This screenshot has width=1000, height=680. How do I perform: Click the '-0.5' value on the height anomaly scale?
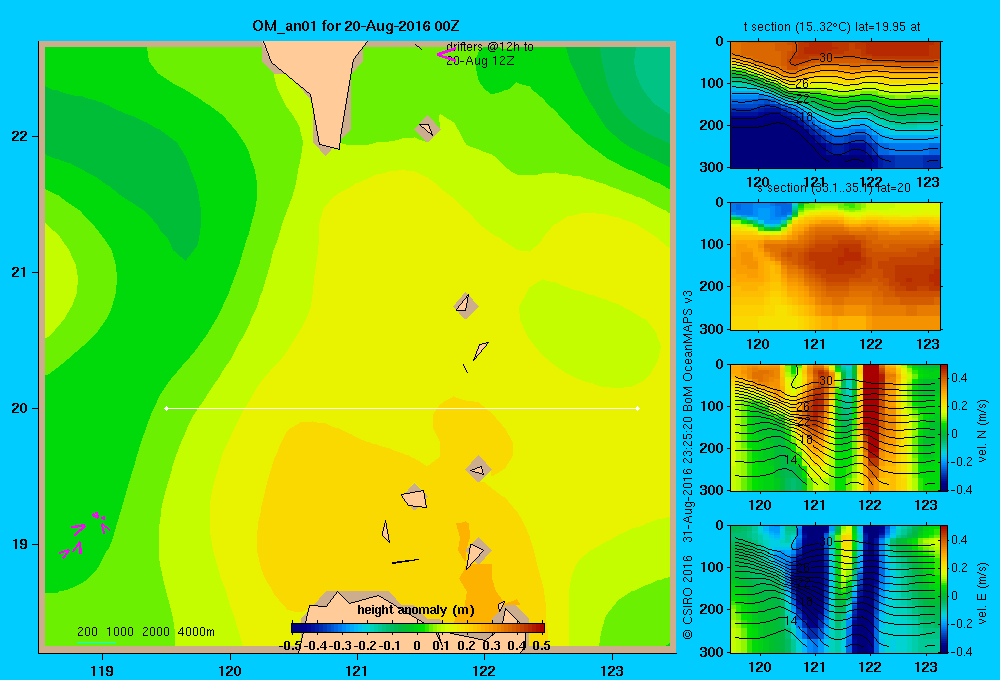[290, 646]
